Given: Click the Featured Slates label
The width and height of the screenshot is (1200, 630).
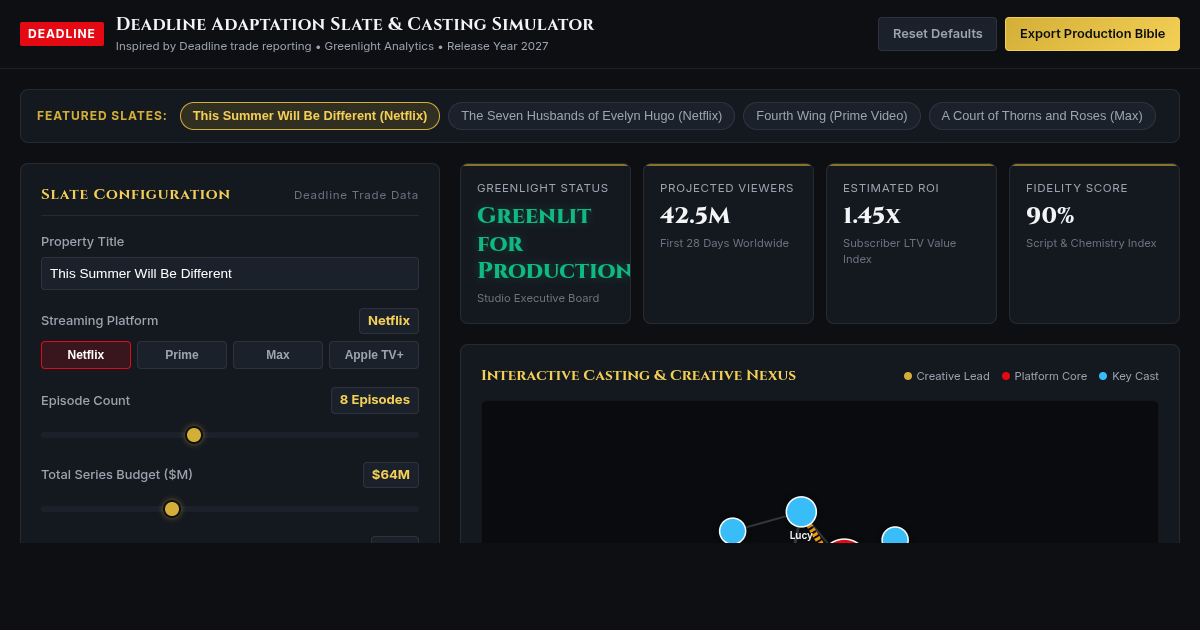Looking at the screenshot, I should (102, 116).
